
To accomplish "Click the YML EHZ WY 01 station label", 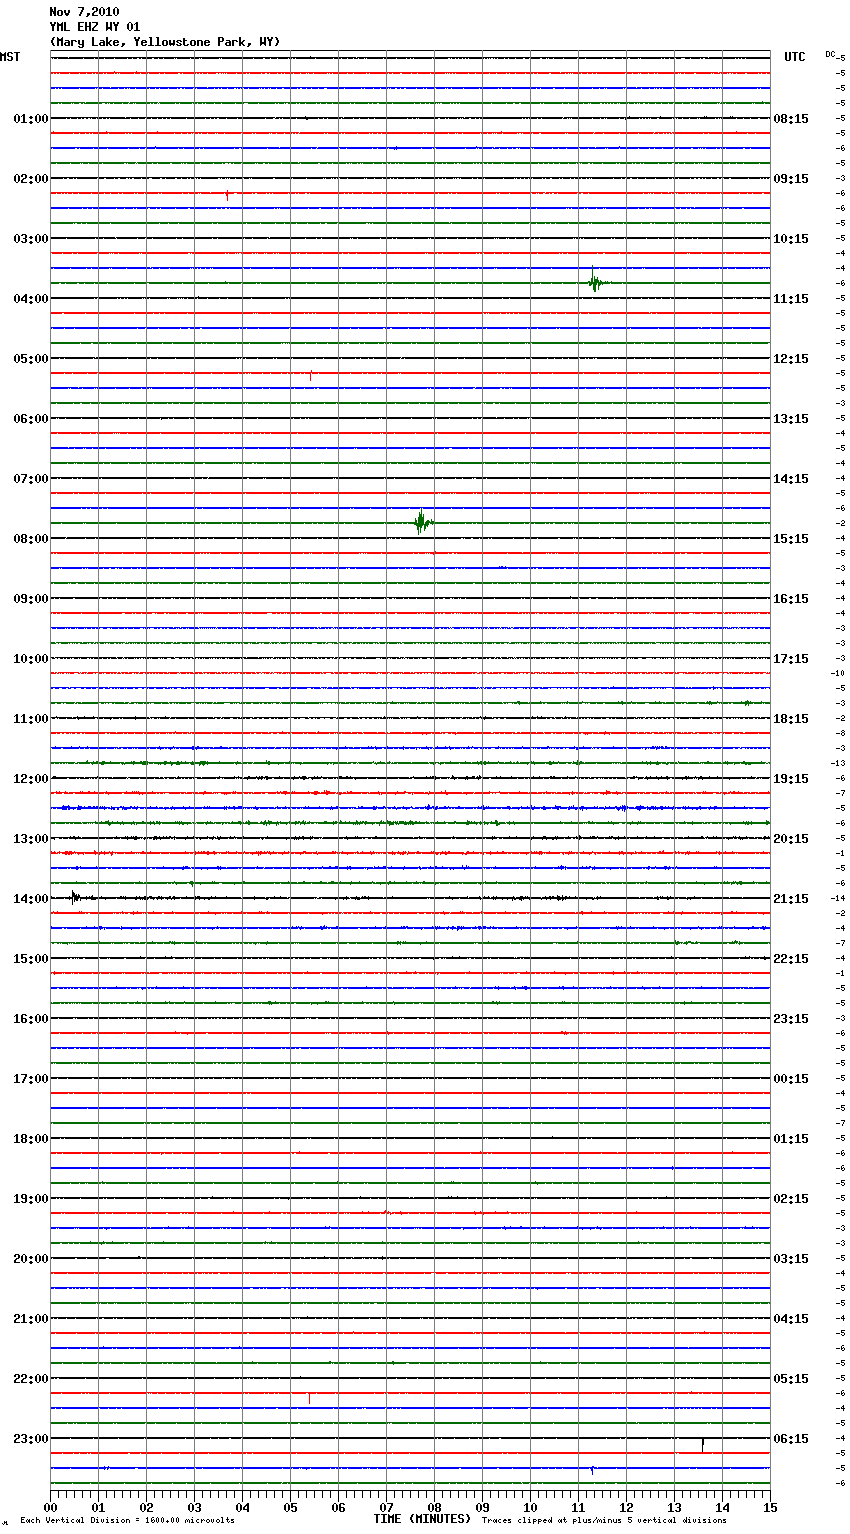I will (95, 27).
